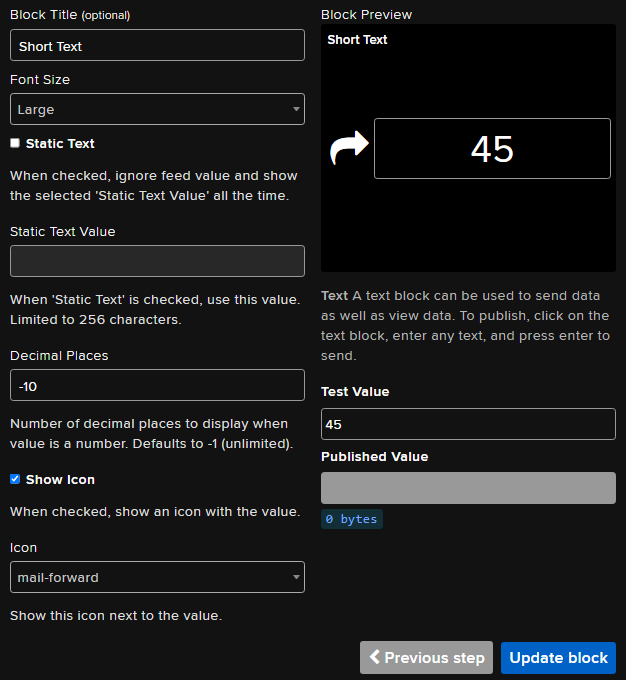Screen dimensions: 626x680
Task: Click the Block Title text field
Action: 157,45
